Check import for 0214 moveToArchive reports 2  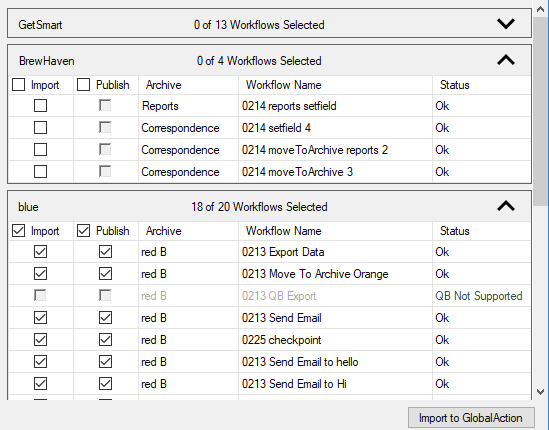tap(40, 150)
